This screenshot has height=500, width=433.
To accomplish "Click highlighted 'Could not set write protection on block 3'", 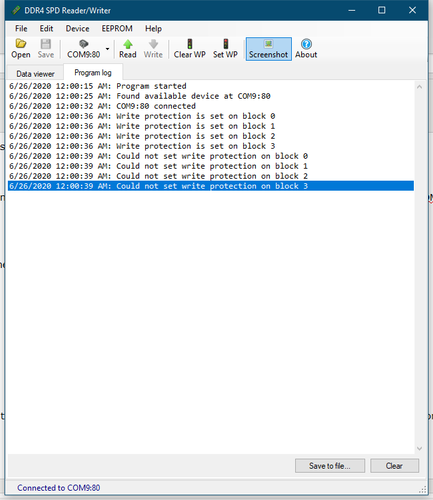I will tap(211, 186).
